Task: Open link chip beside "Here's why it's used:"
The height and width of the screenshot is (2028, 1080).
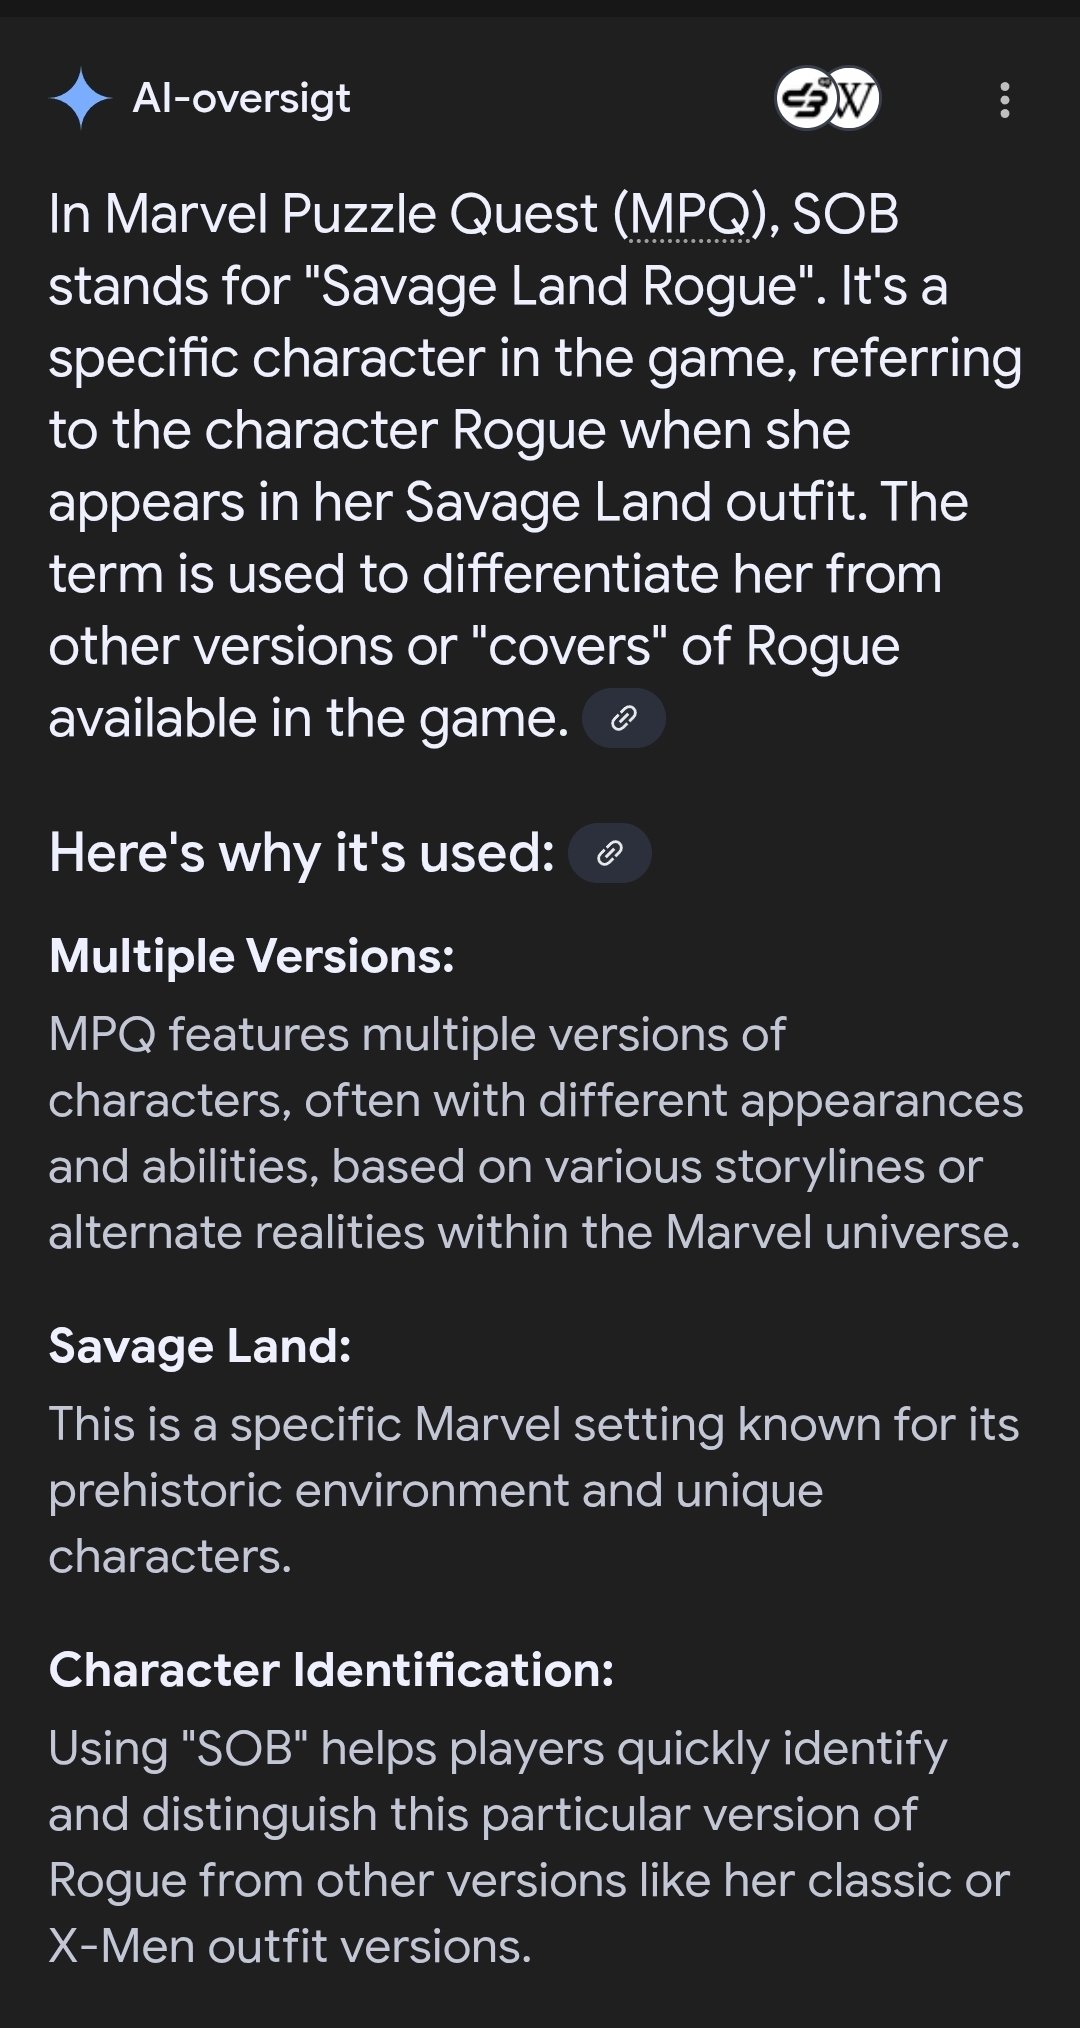Action: [609, 853]
